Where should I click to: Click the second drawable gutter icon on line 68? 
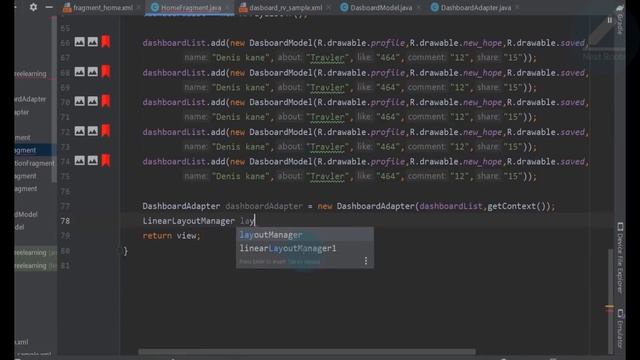93,71
